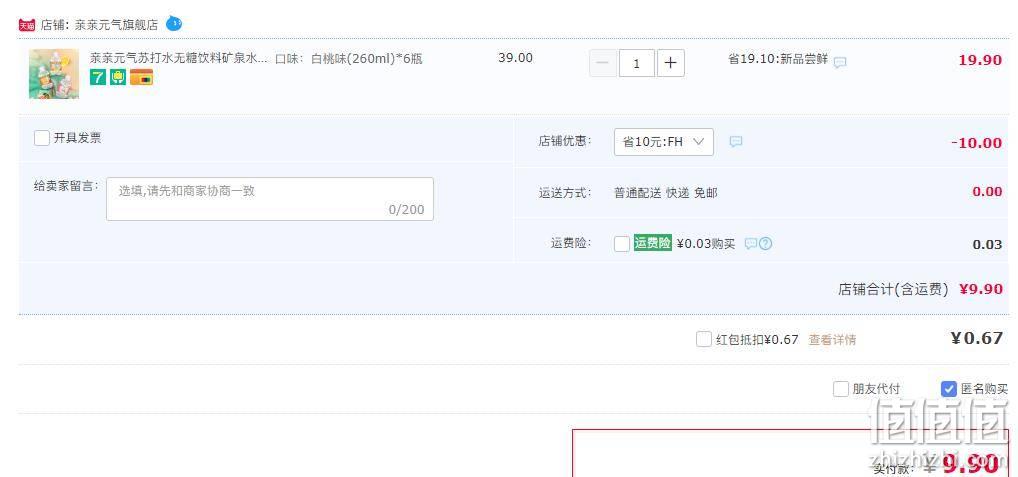This screenshot has width=1018, height=477.
Task: Click the seller message text box
Action: [270, 199]
